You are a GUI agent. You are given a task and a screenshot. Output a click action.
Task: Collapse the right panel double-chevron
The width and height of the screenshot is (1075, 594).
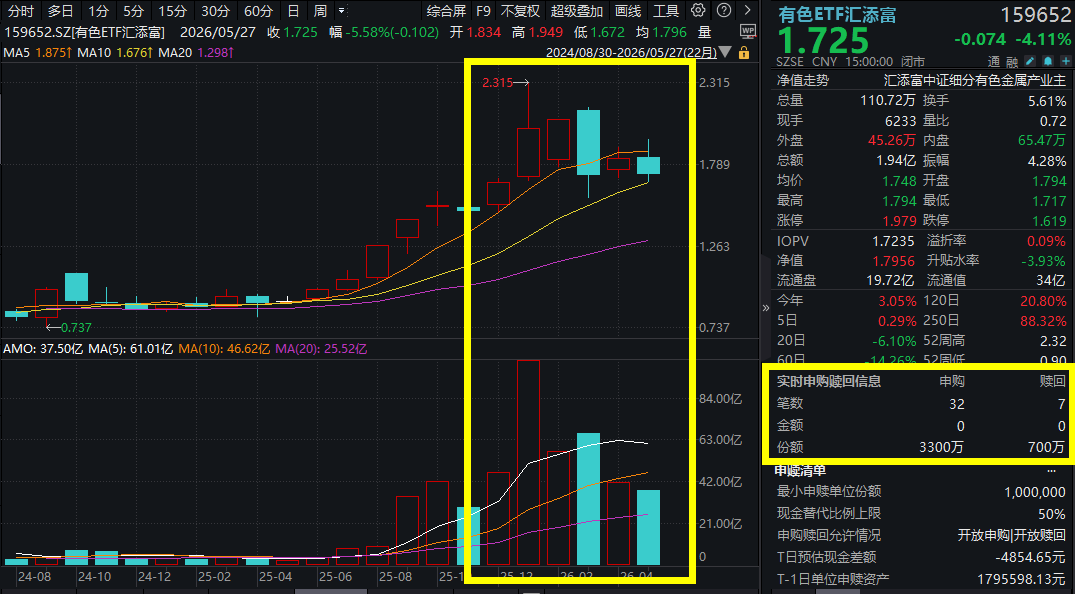(x=766, y=308)
